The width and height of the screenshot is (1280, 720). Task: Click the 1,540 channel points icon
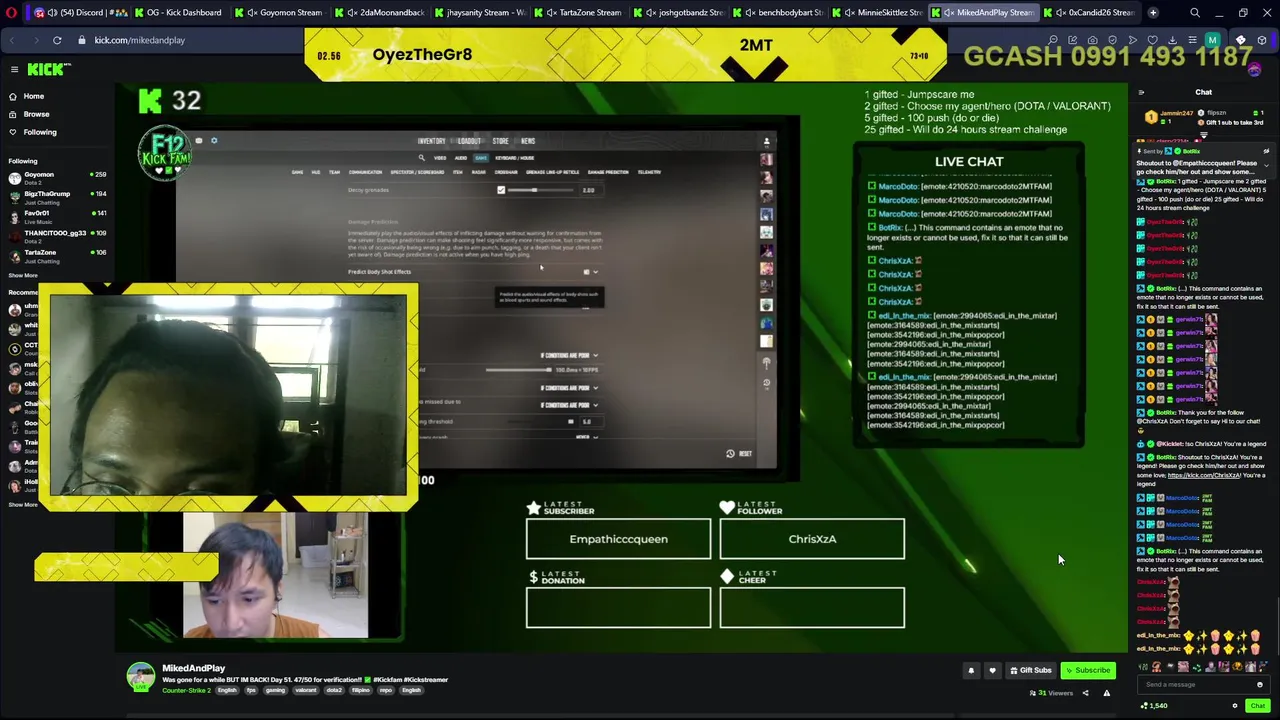(x=1145, y=706)
